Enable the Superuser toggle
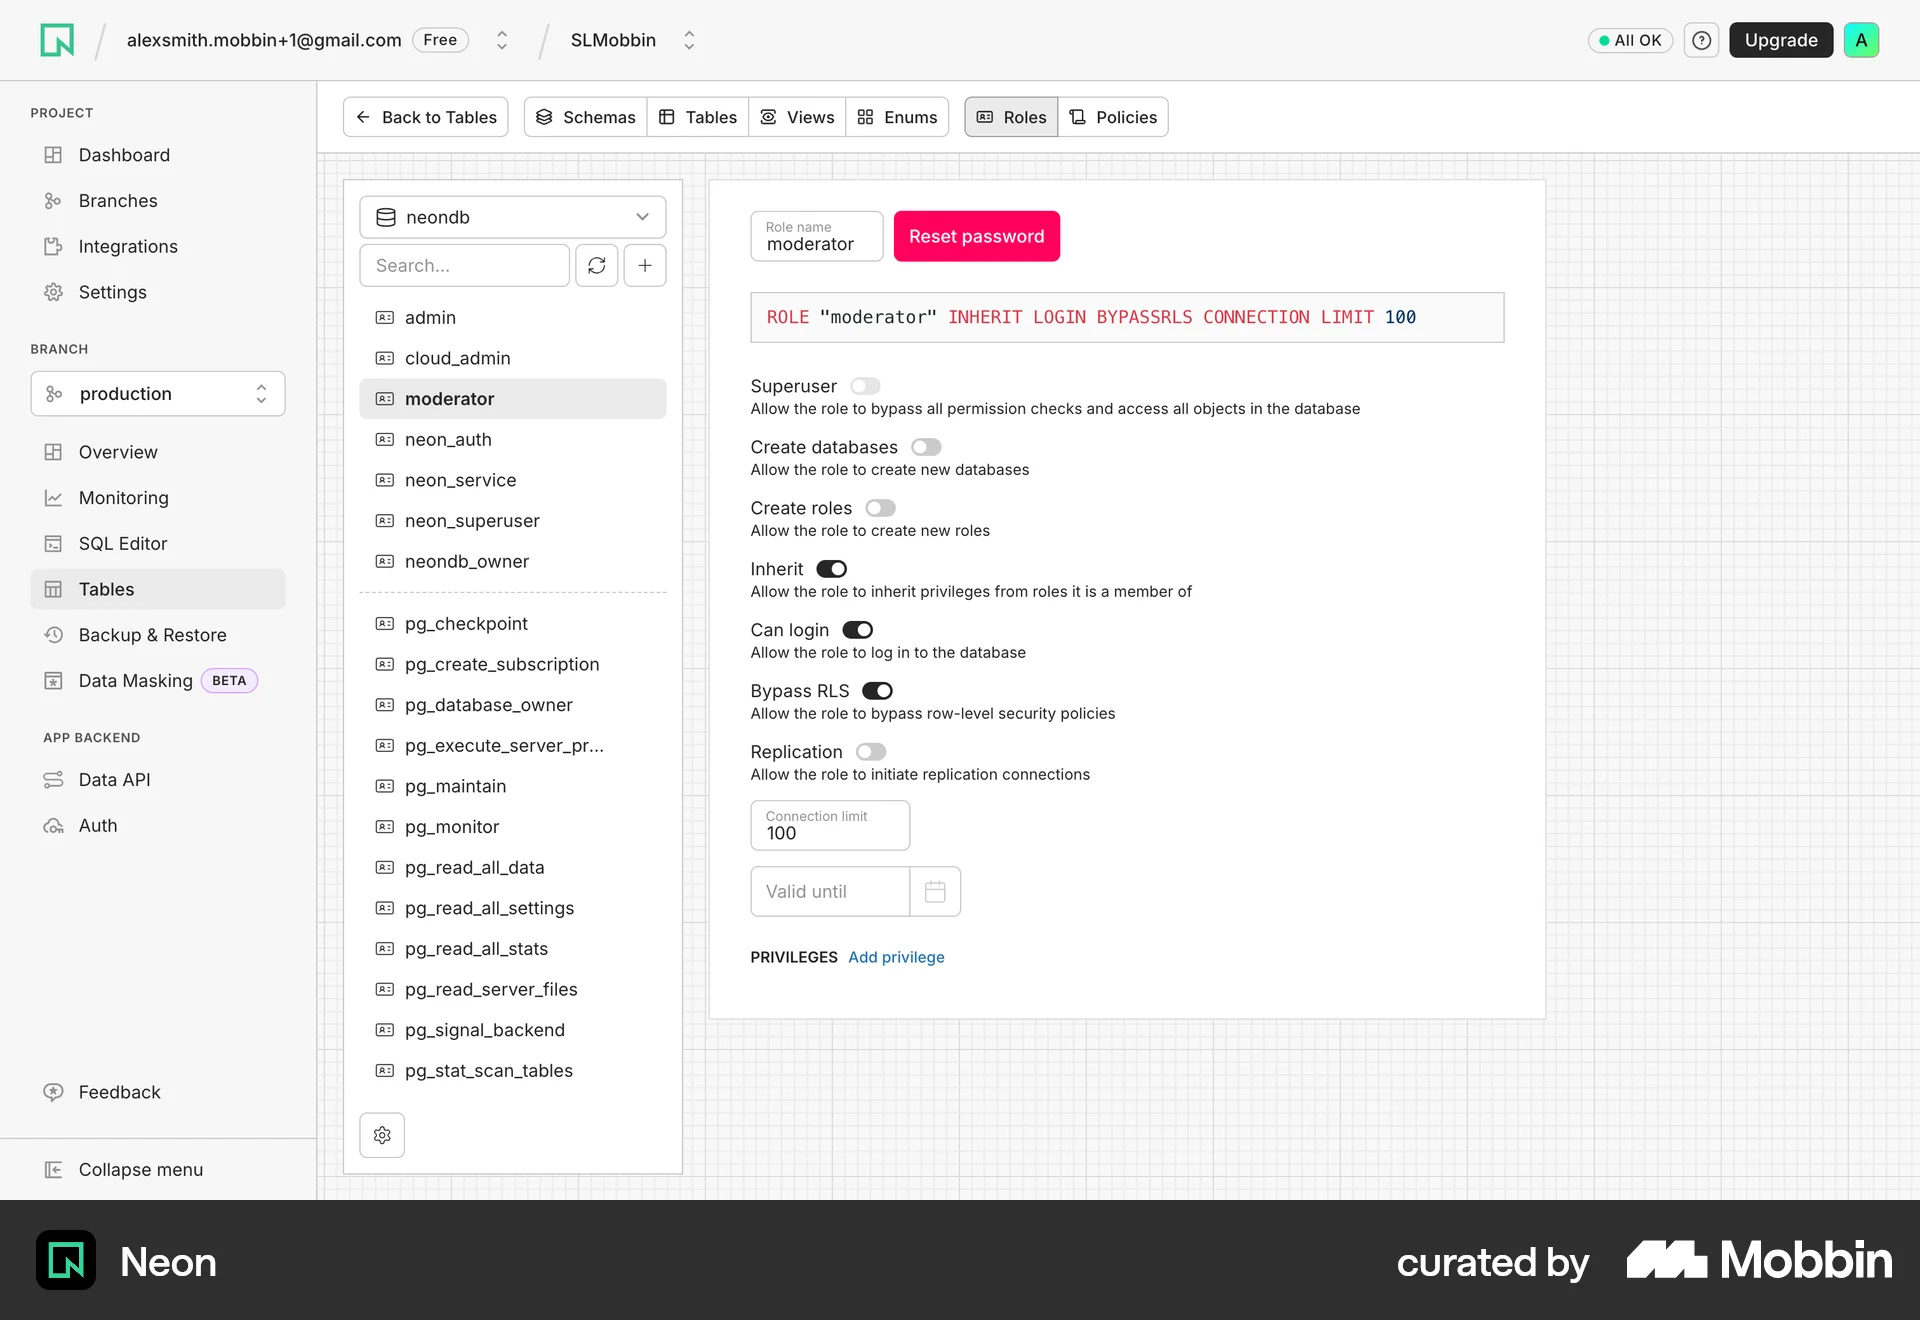Screen dimensions: 1920x1320 [865, 386]
